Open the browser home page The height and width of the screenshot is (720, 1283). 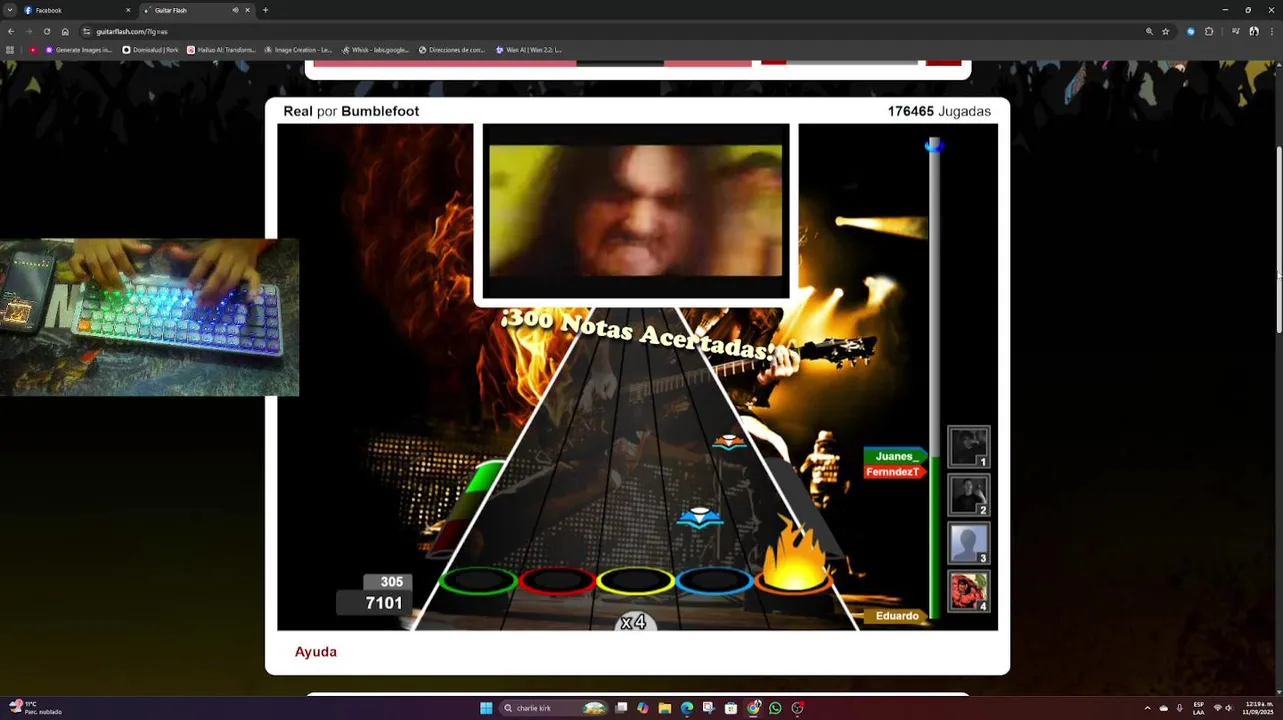pos(65,31)
